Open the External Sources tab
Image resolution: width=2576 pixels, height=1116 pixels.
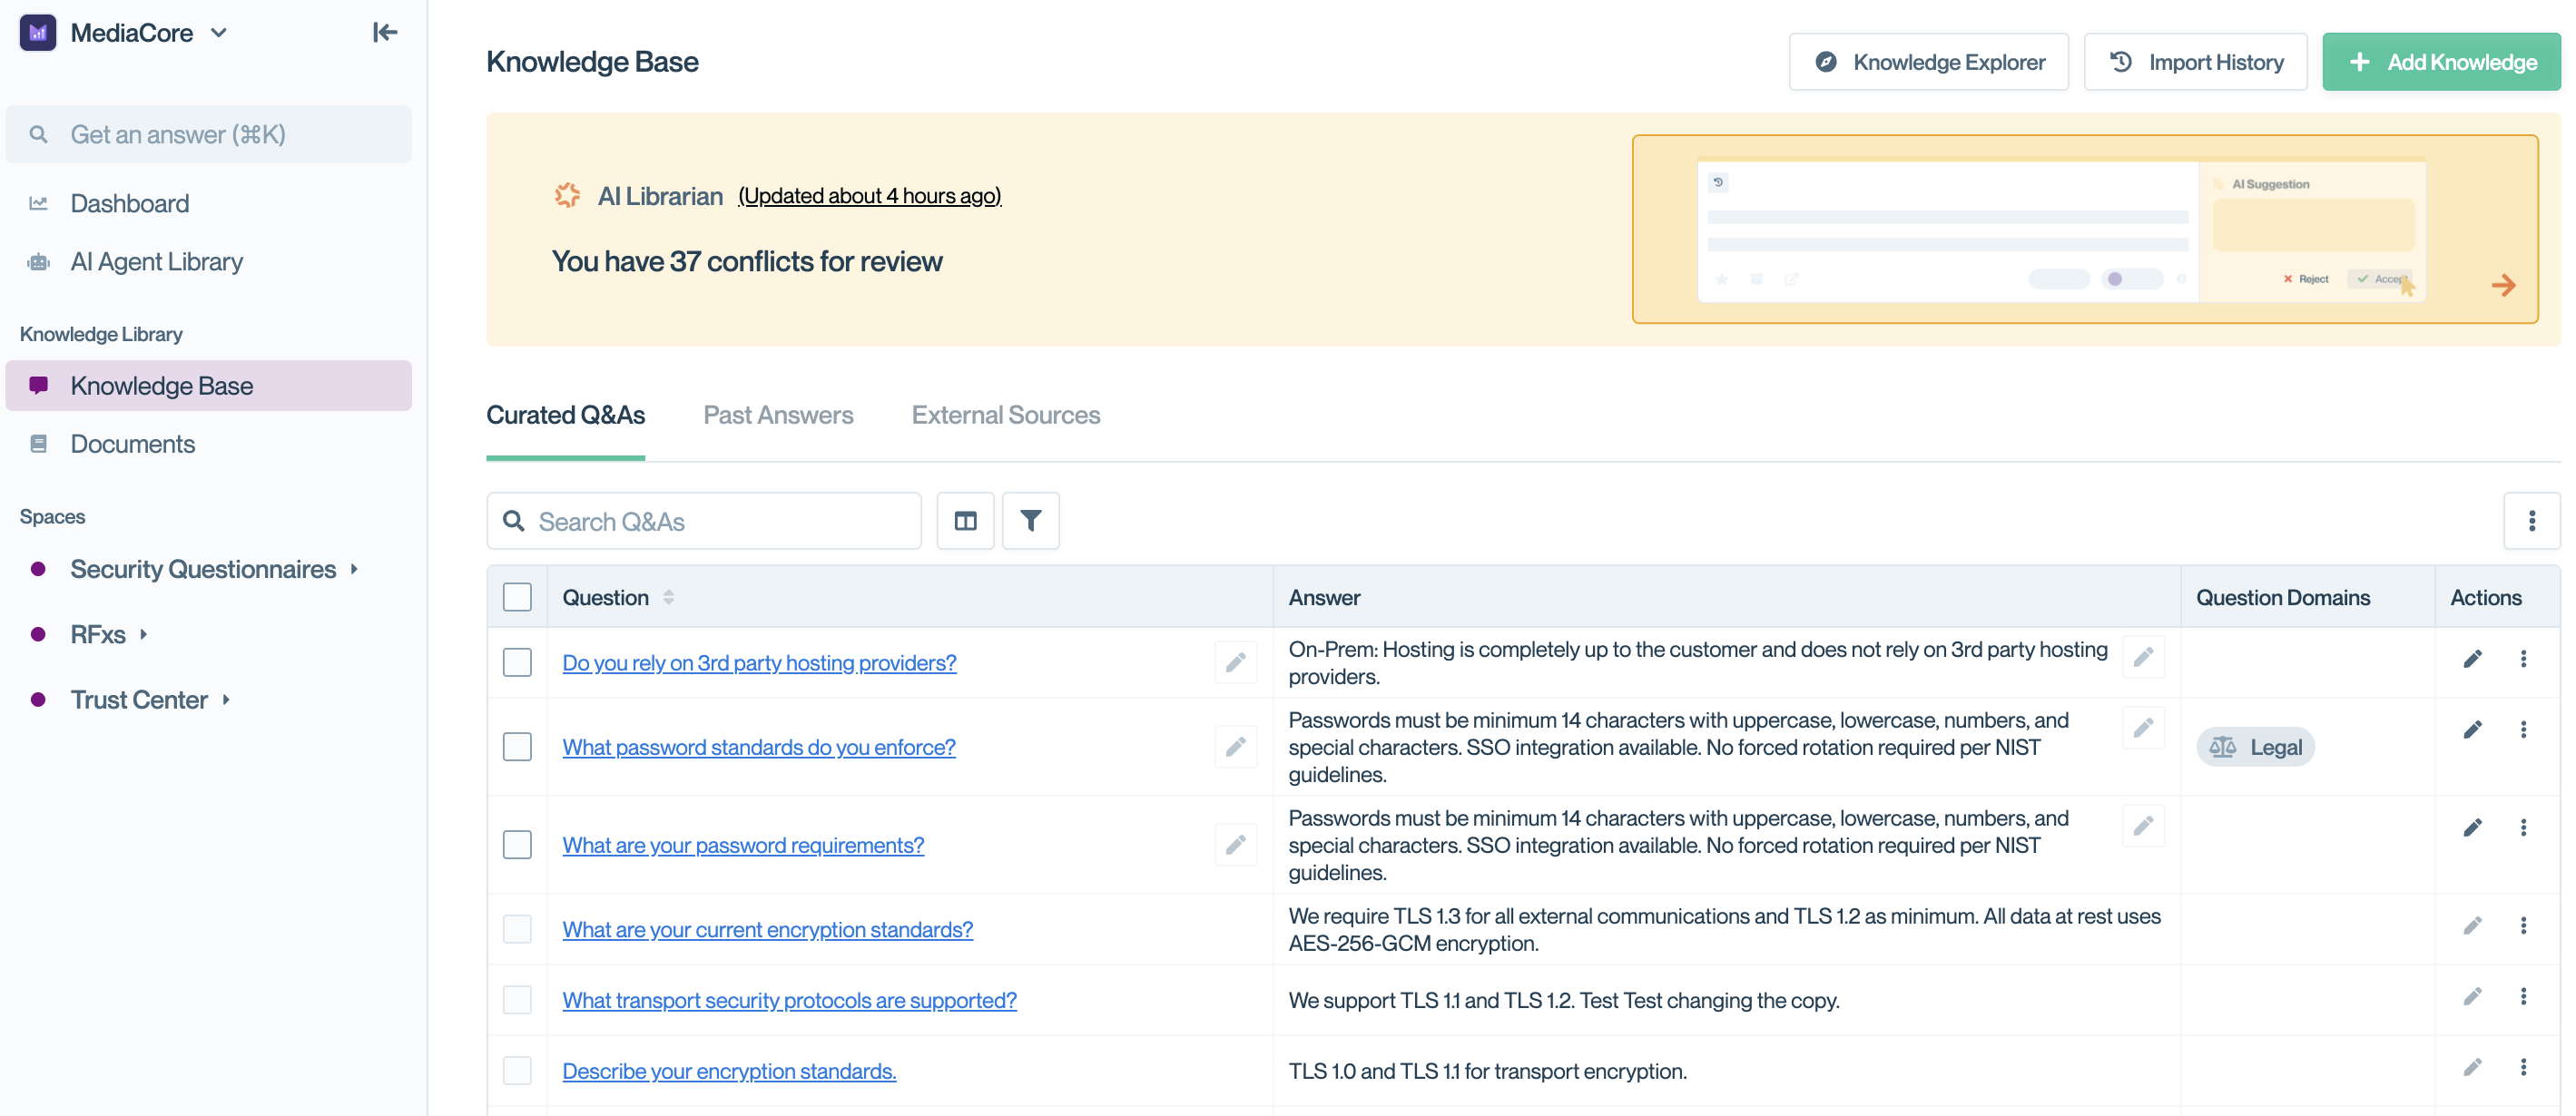click(x=1005, y=415)
